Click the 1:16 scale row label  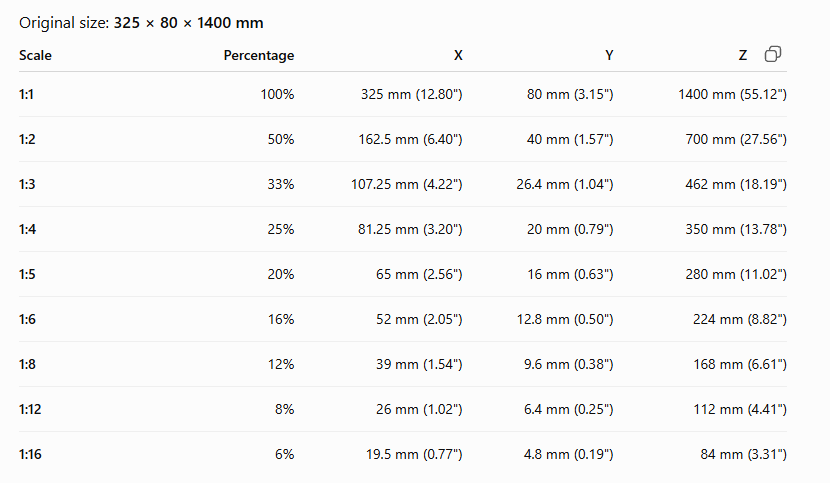(30, 454)
